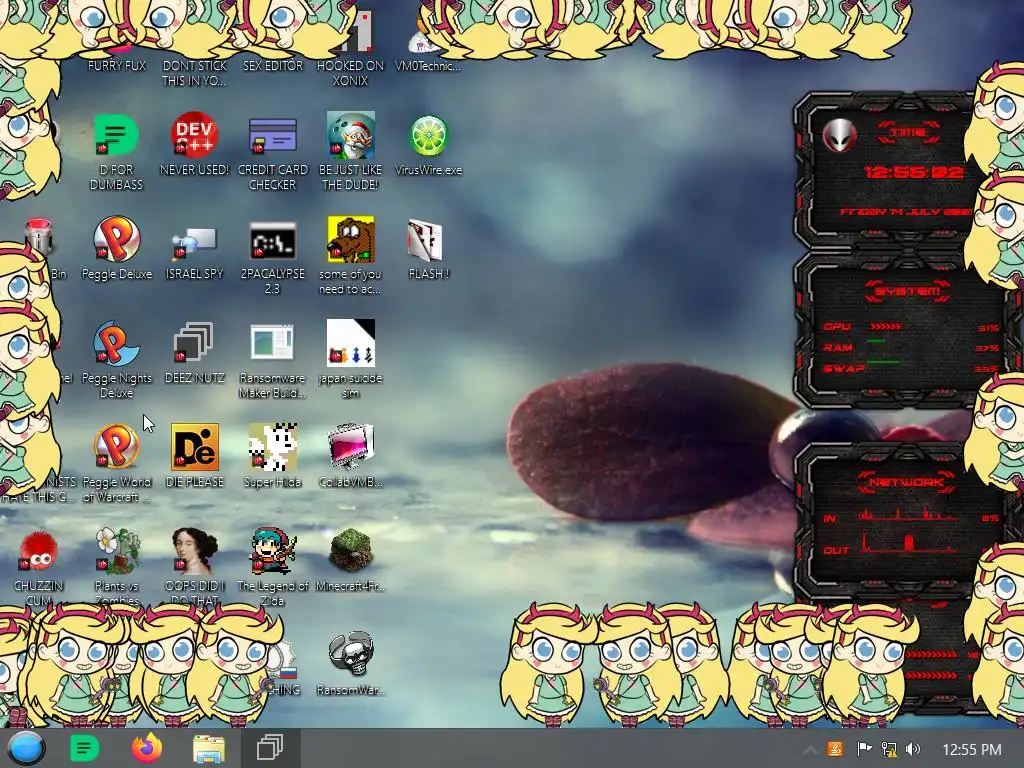1024x768 pixels.
Task: Open the green app pinned on taskbar
Action: [84, 748]
